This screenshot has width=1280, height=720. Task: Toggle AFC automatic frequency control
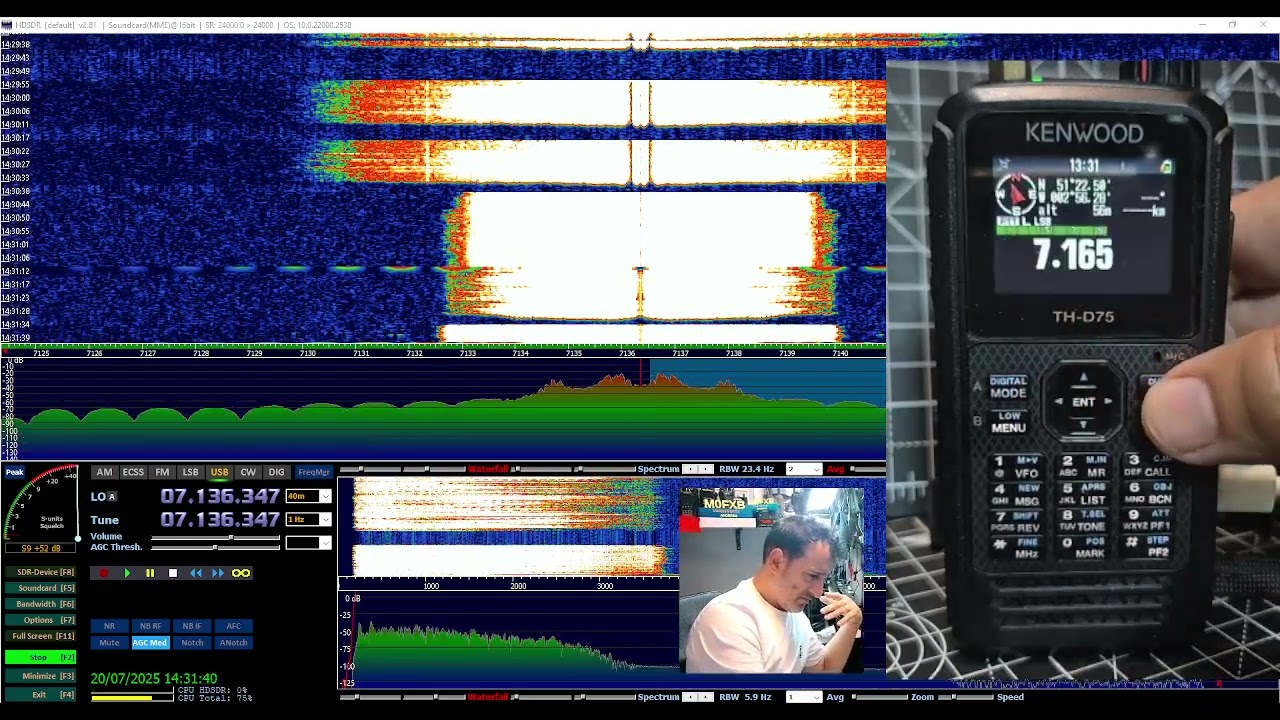coord(233,626)
